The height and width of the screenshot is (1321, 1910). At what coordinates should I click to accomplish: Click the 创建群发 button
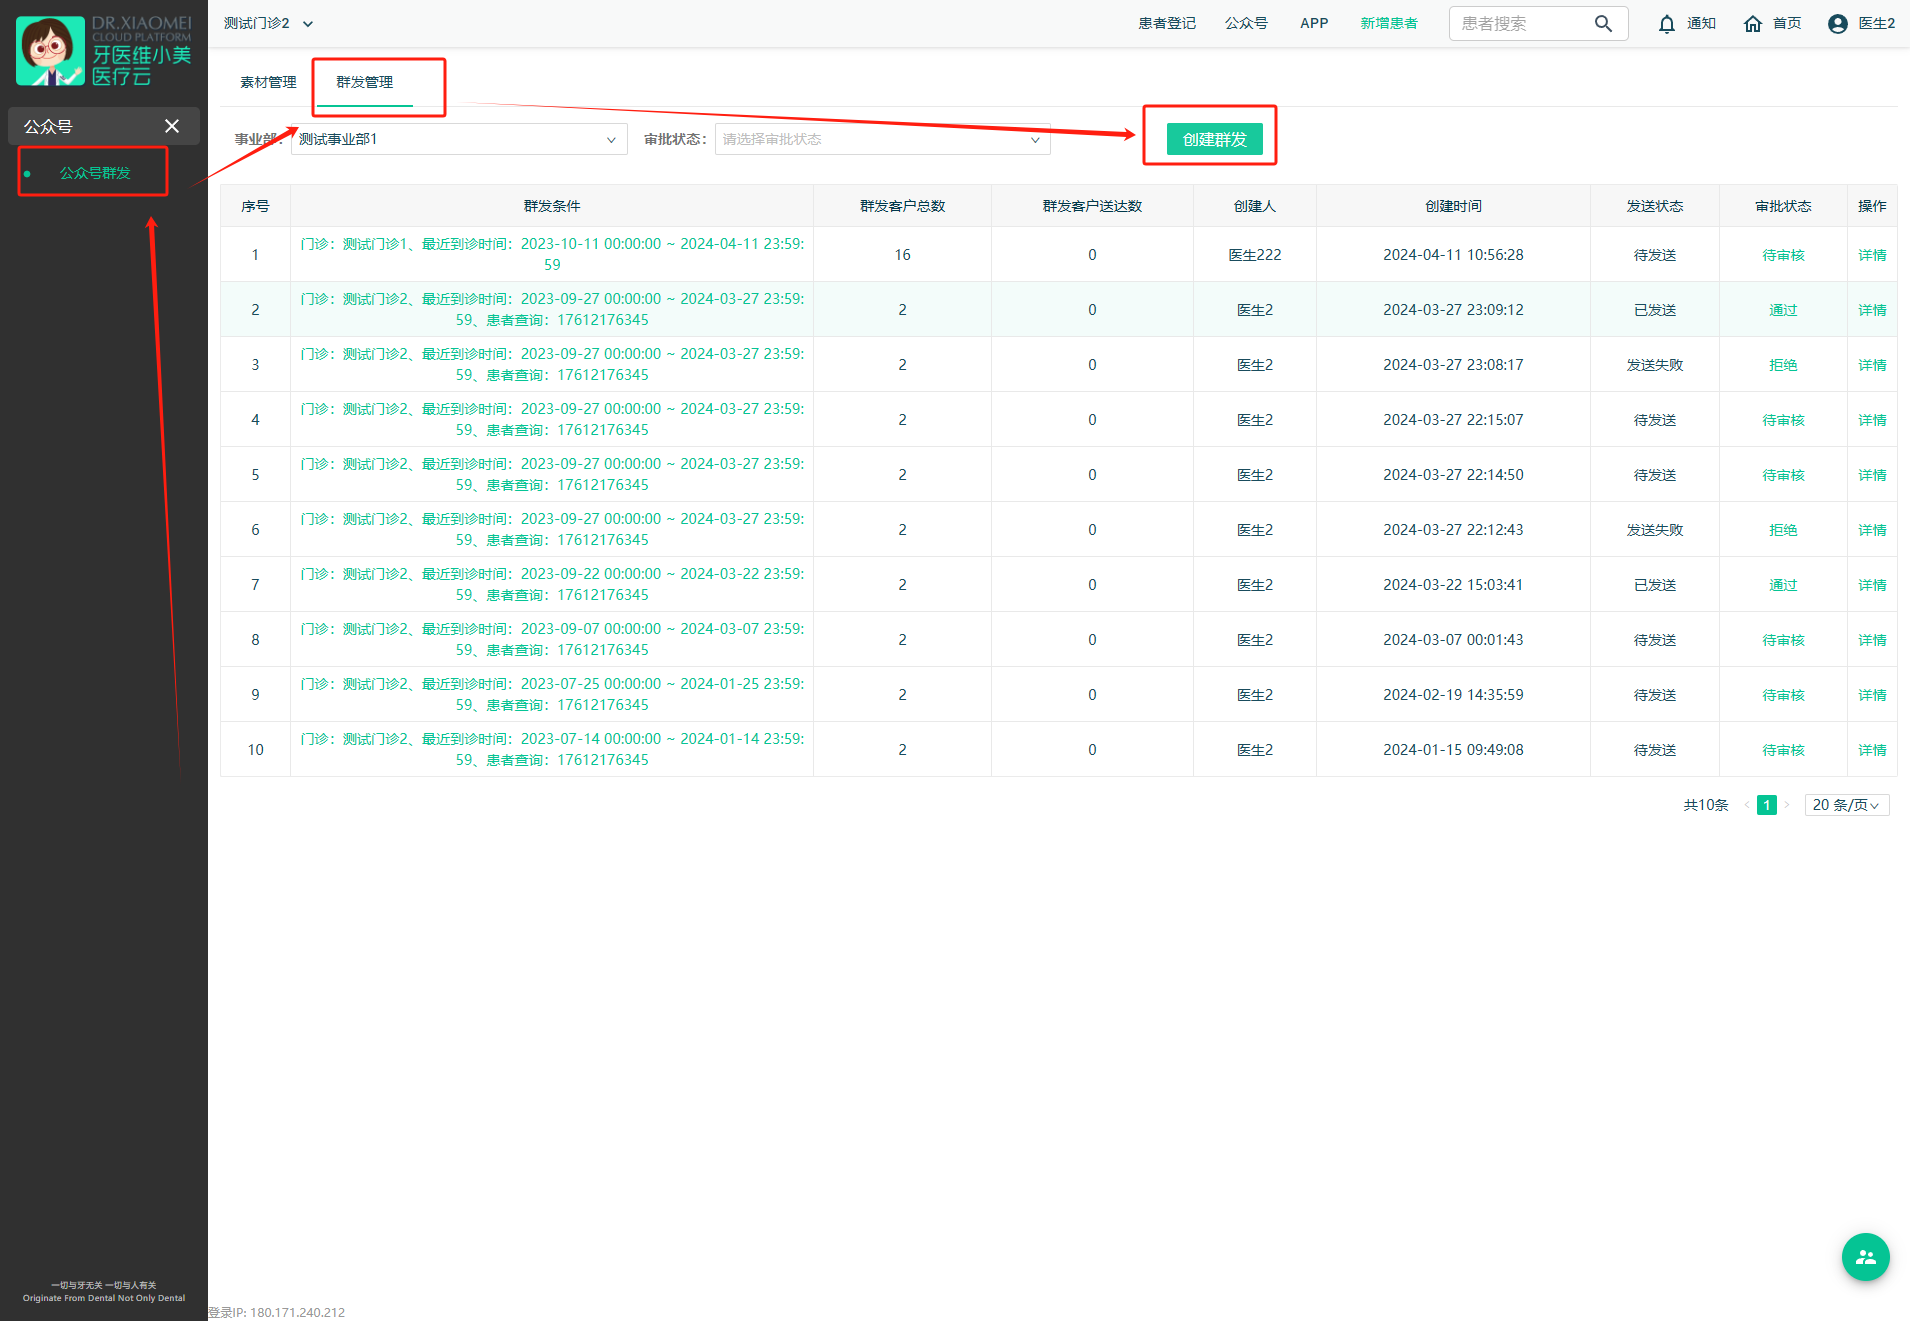[1214, 140]
